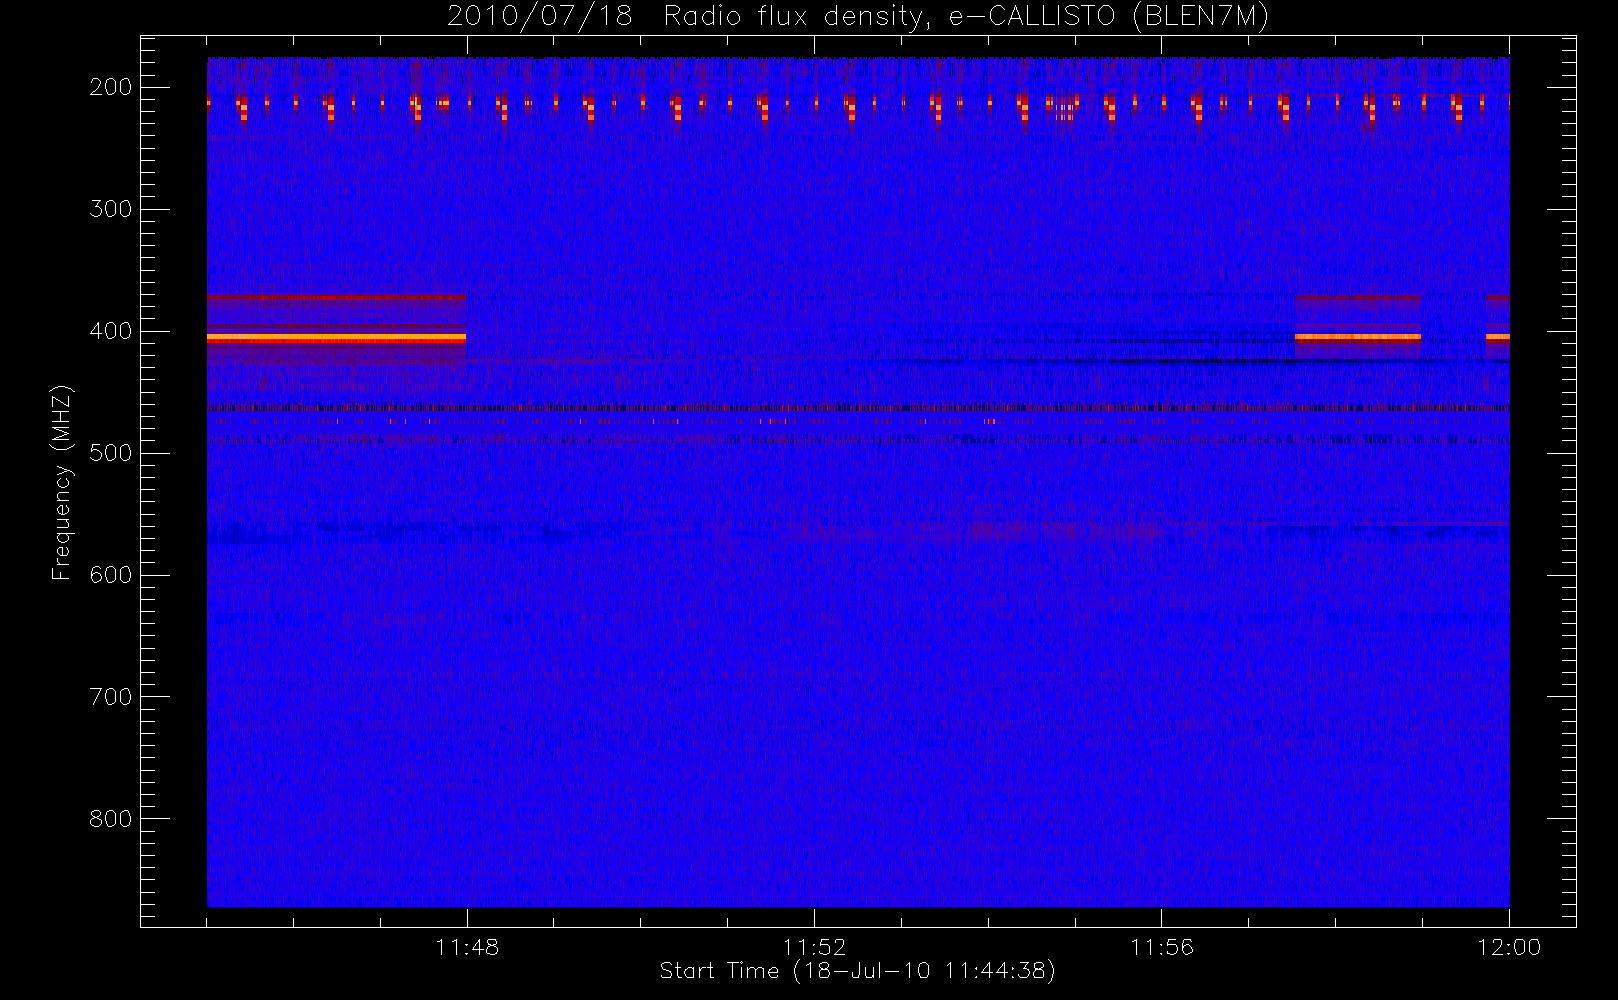Click the 300 frequency tick label

tap(111, 209)
